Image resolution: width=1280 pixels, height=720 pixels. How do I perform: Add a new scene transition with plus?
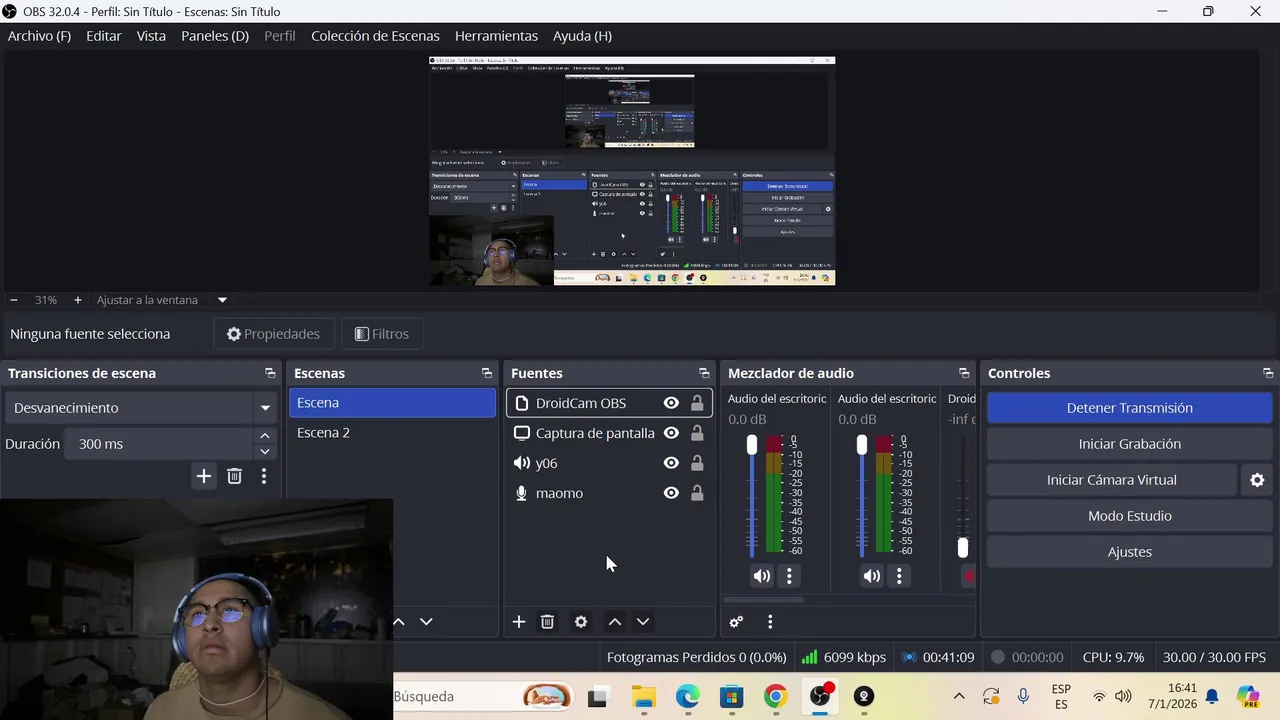[x=204, y=476]
